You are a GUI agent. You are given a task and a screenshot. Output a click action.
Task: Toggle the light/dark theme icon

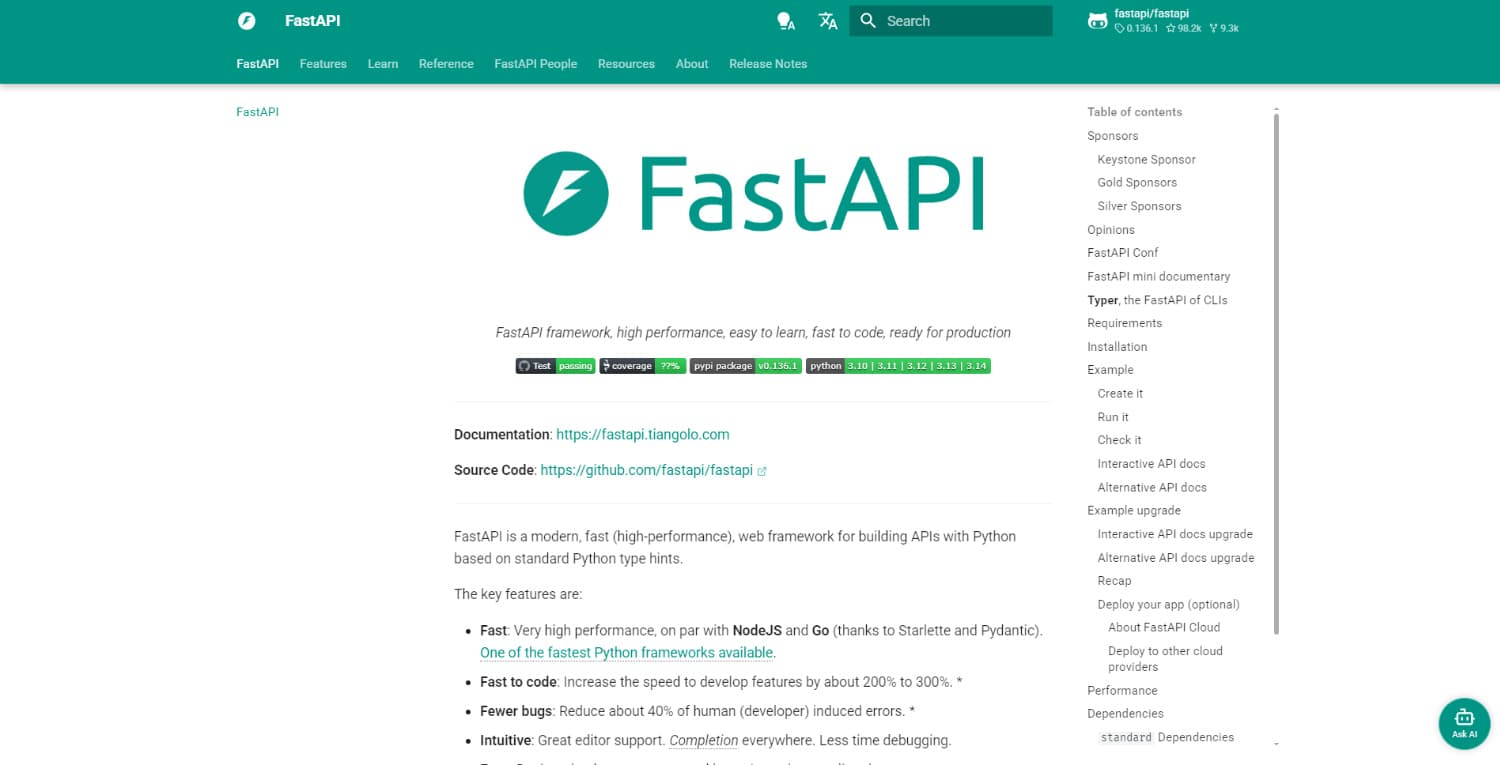[x=786, y=21]
